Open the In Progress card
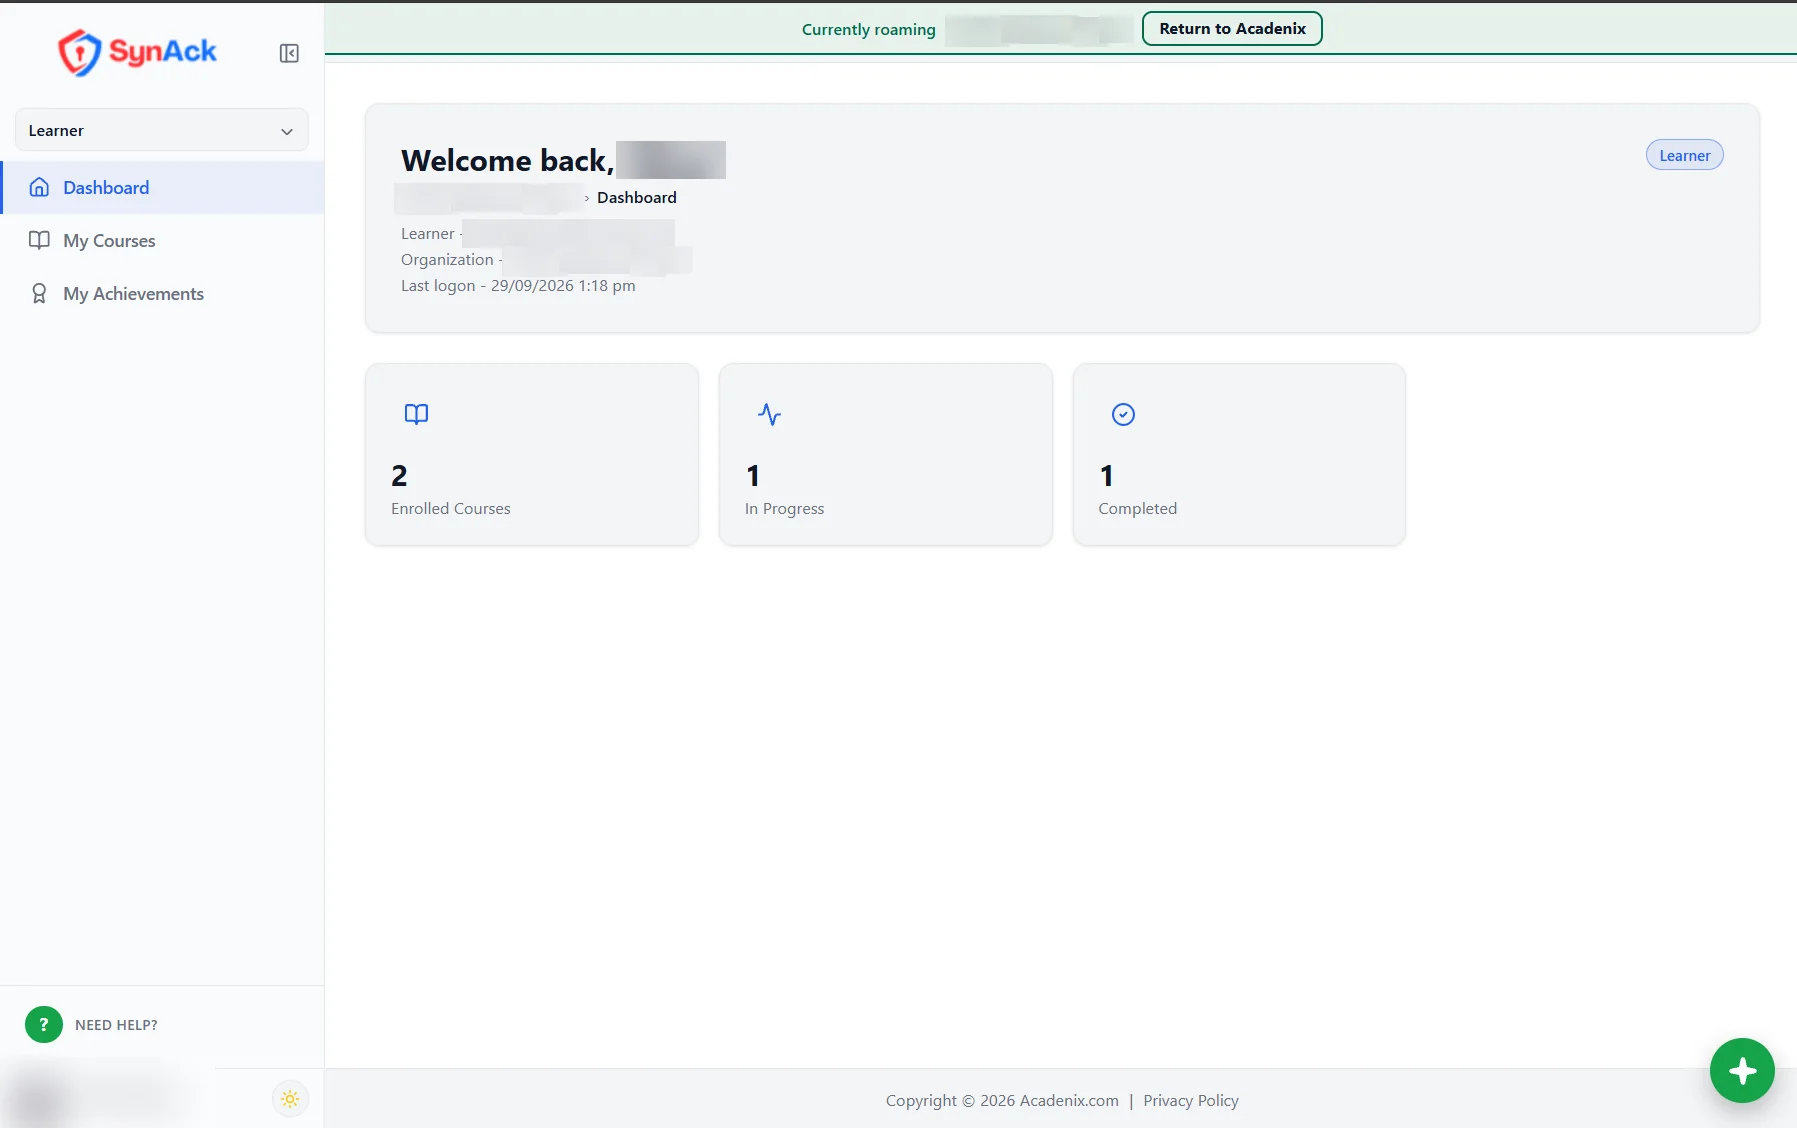The image size is (1797, 1128). [885, 454]
